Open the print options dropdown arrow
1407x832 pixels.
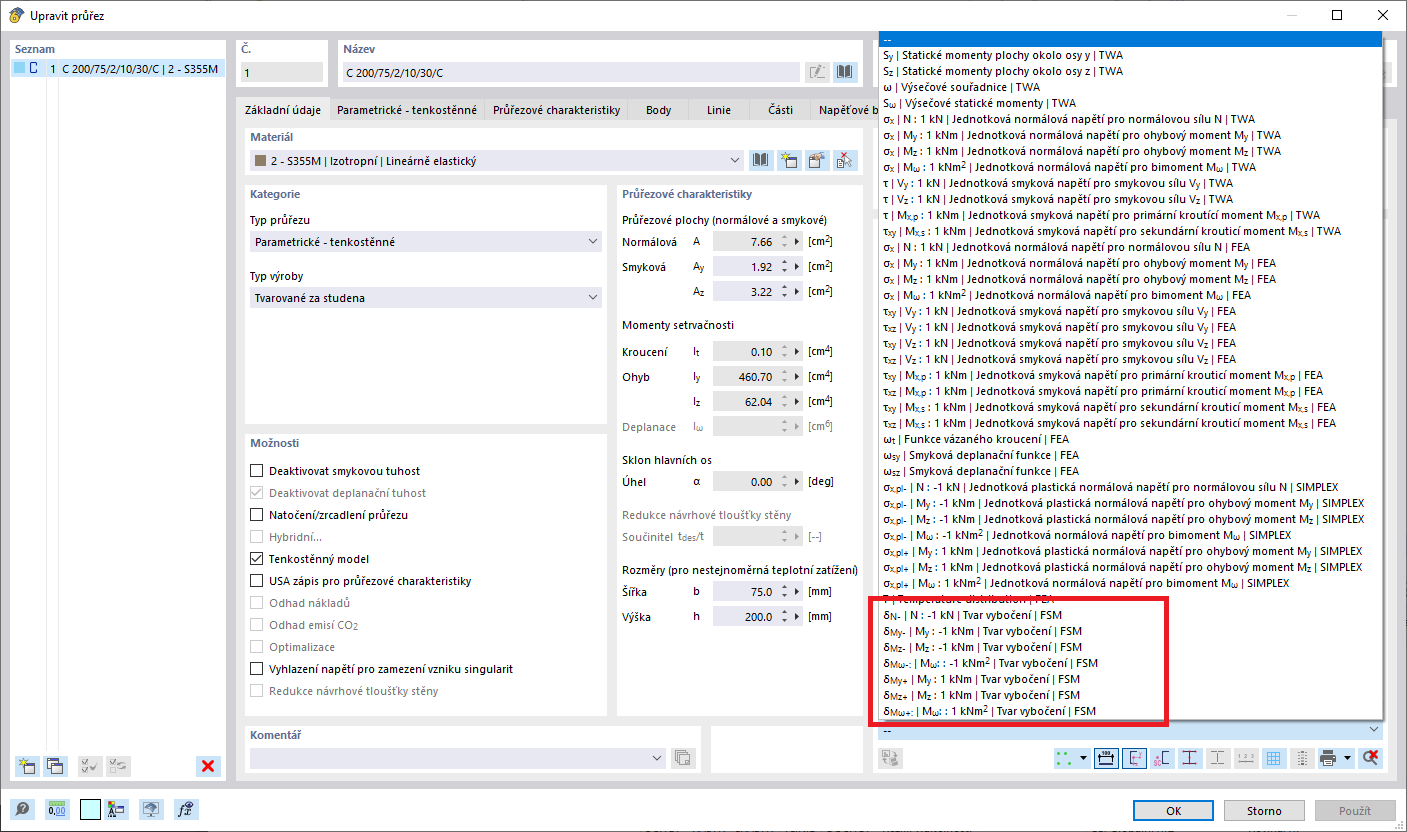point(1347,758)
